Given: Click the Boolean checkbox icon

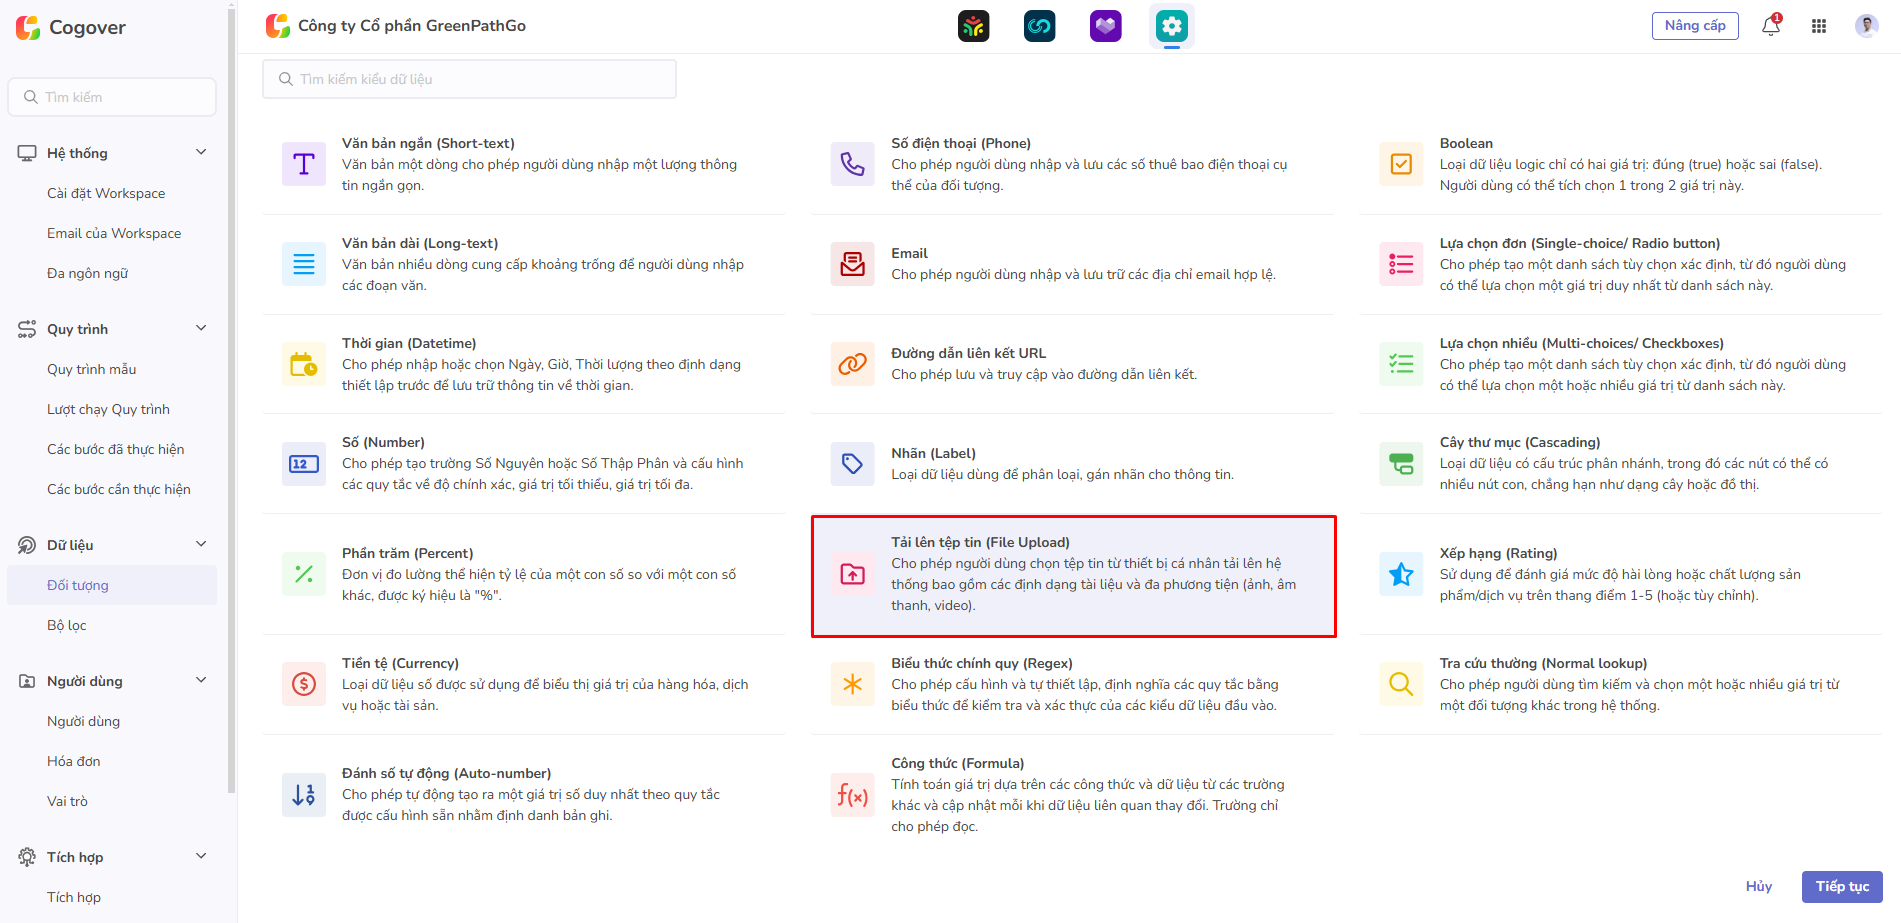Looking at the screenshot, I should [1401, 164].
